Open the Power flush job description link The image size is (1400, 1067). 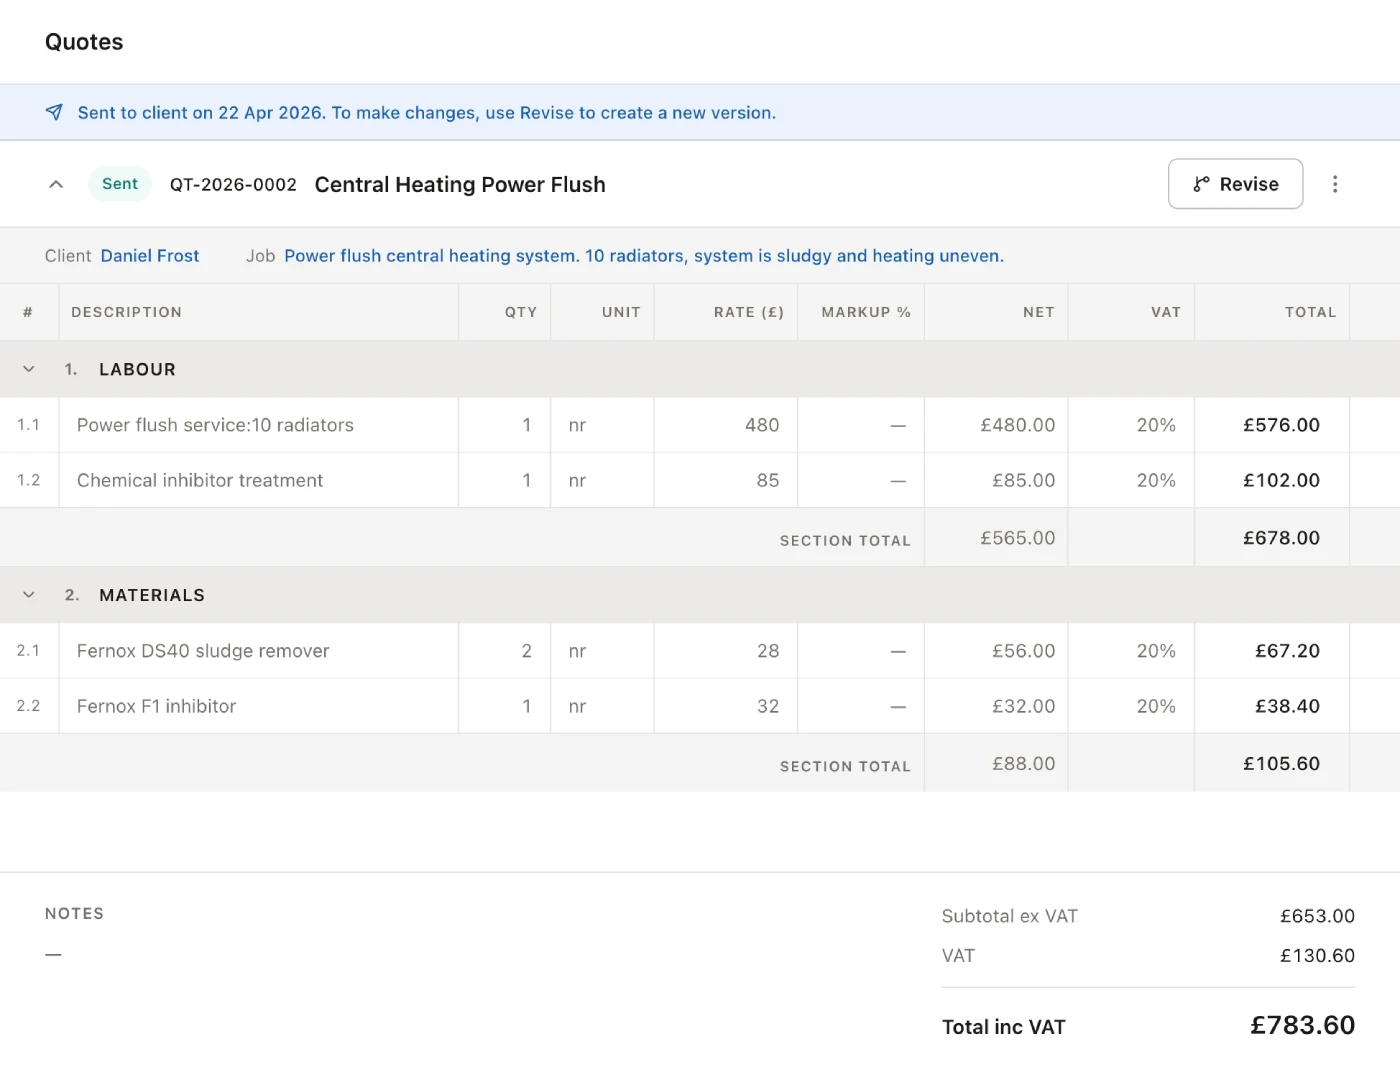click(644, 256)
